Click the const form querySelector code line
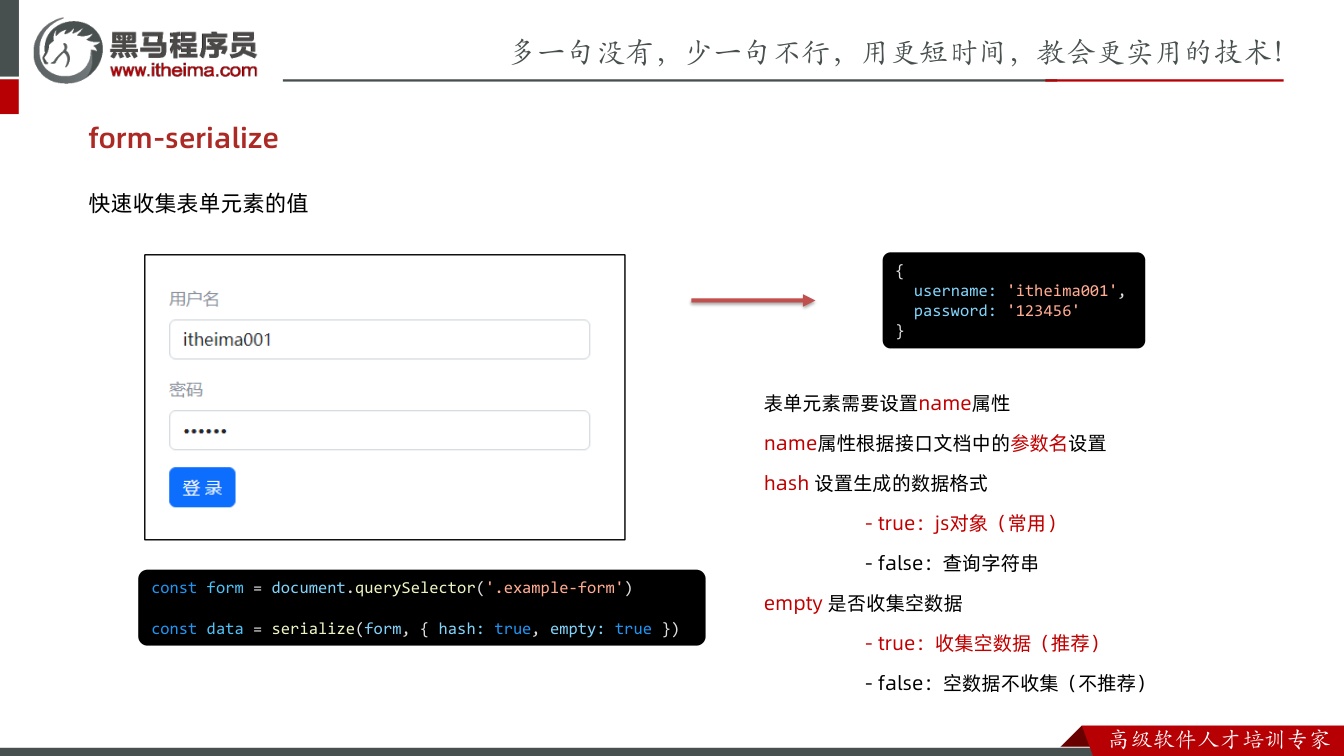The image size is (1344, 756). (x=392, y=588)
